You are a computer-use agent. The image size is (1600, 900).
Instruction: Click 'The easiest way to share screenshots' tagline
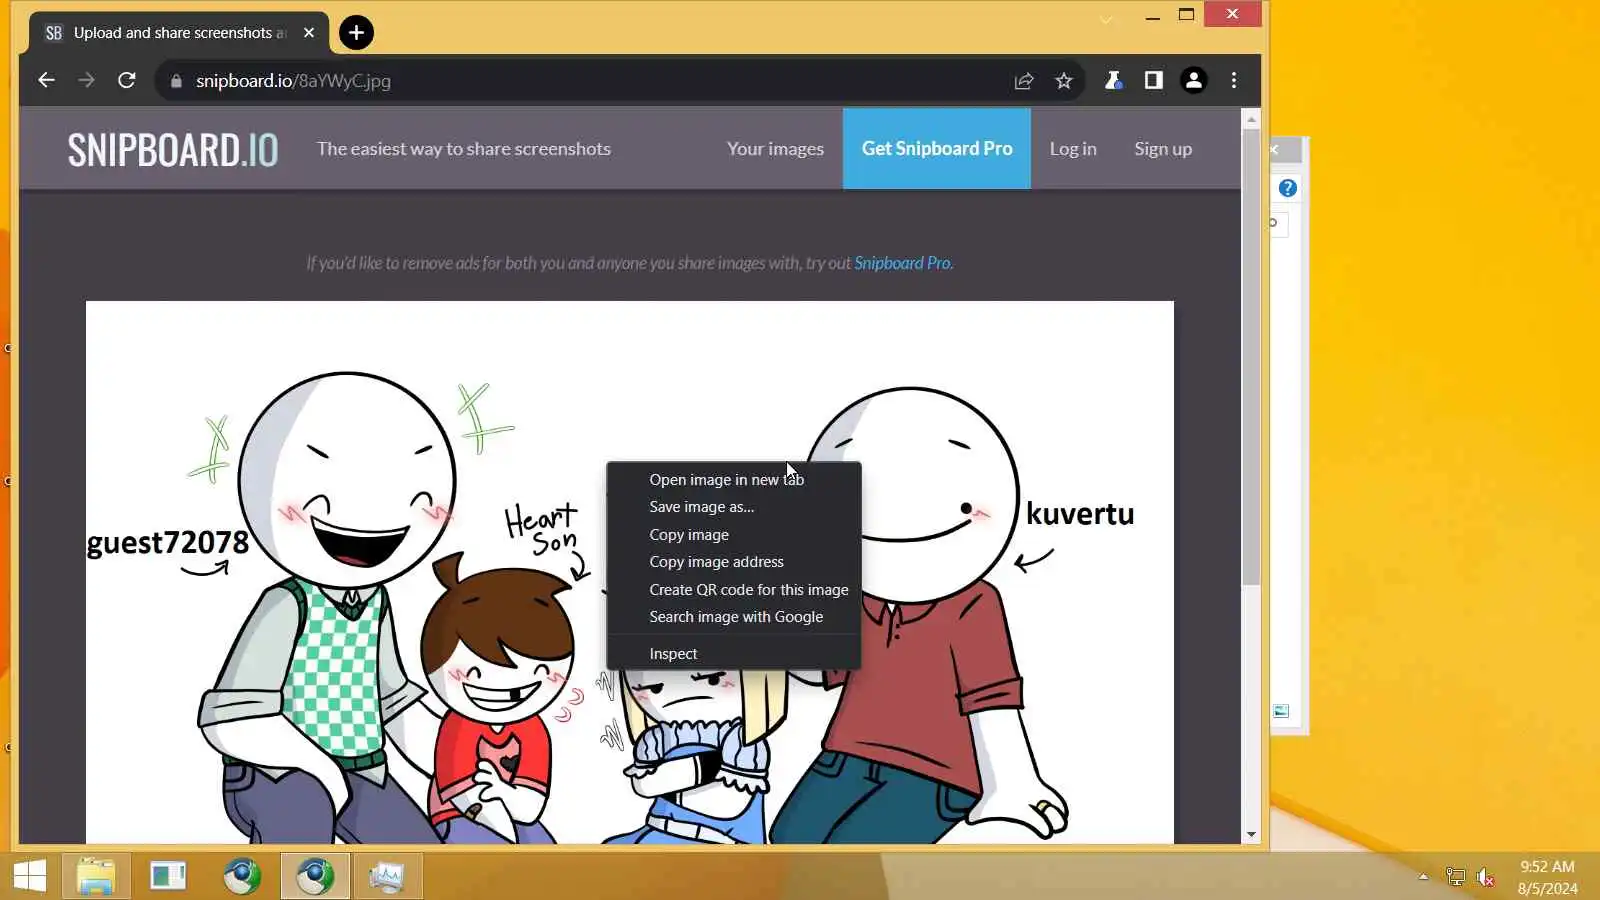point(463,149)
